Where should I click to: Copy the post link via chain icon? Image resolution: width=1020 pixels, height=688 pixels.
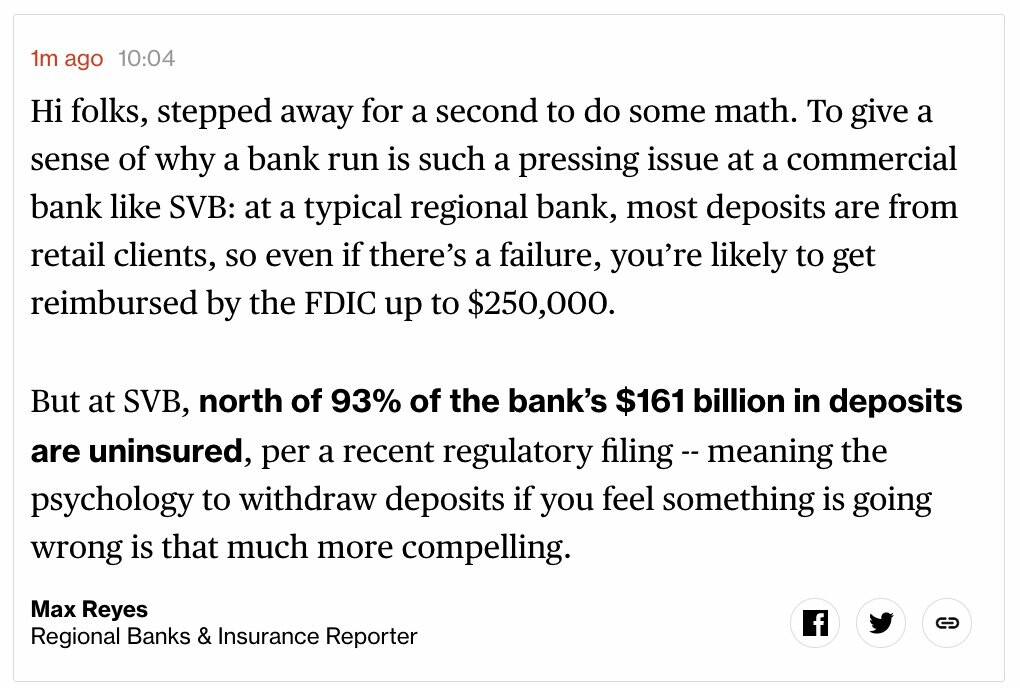tap(946, 623)
